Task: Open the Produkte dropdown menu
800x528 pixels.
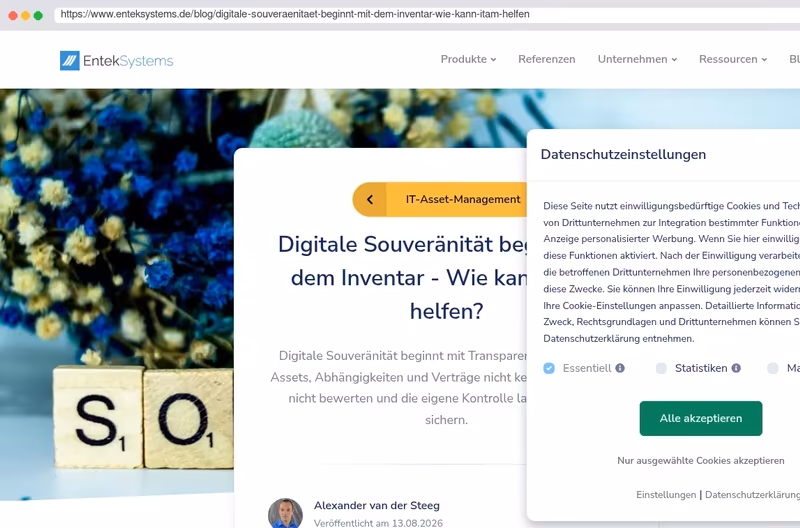Action: (x=468, y=59)
